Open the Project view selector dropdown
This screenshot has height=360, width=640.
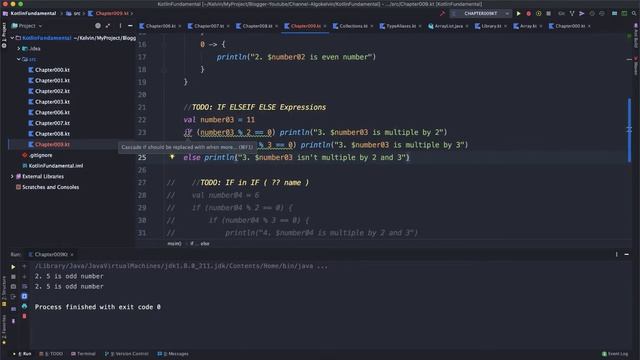(27, 26)
